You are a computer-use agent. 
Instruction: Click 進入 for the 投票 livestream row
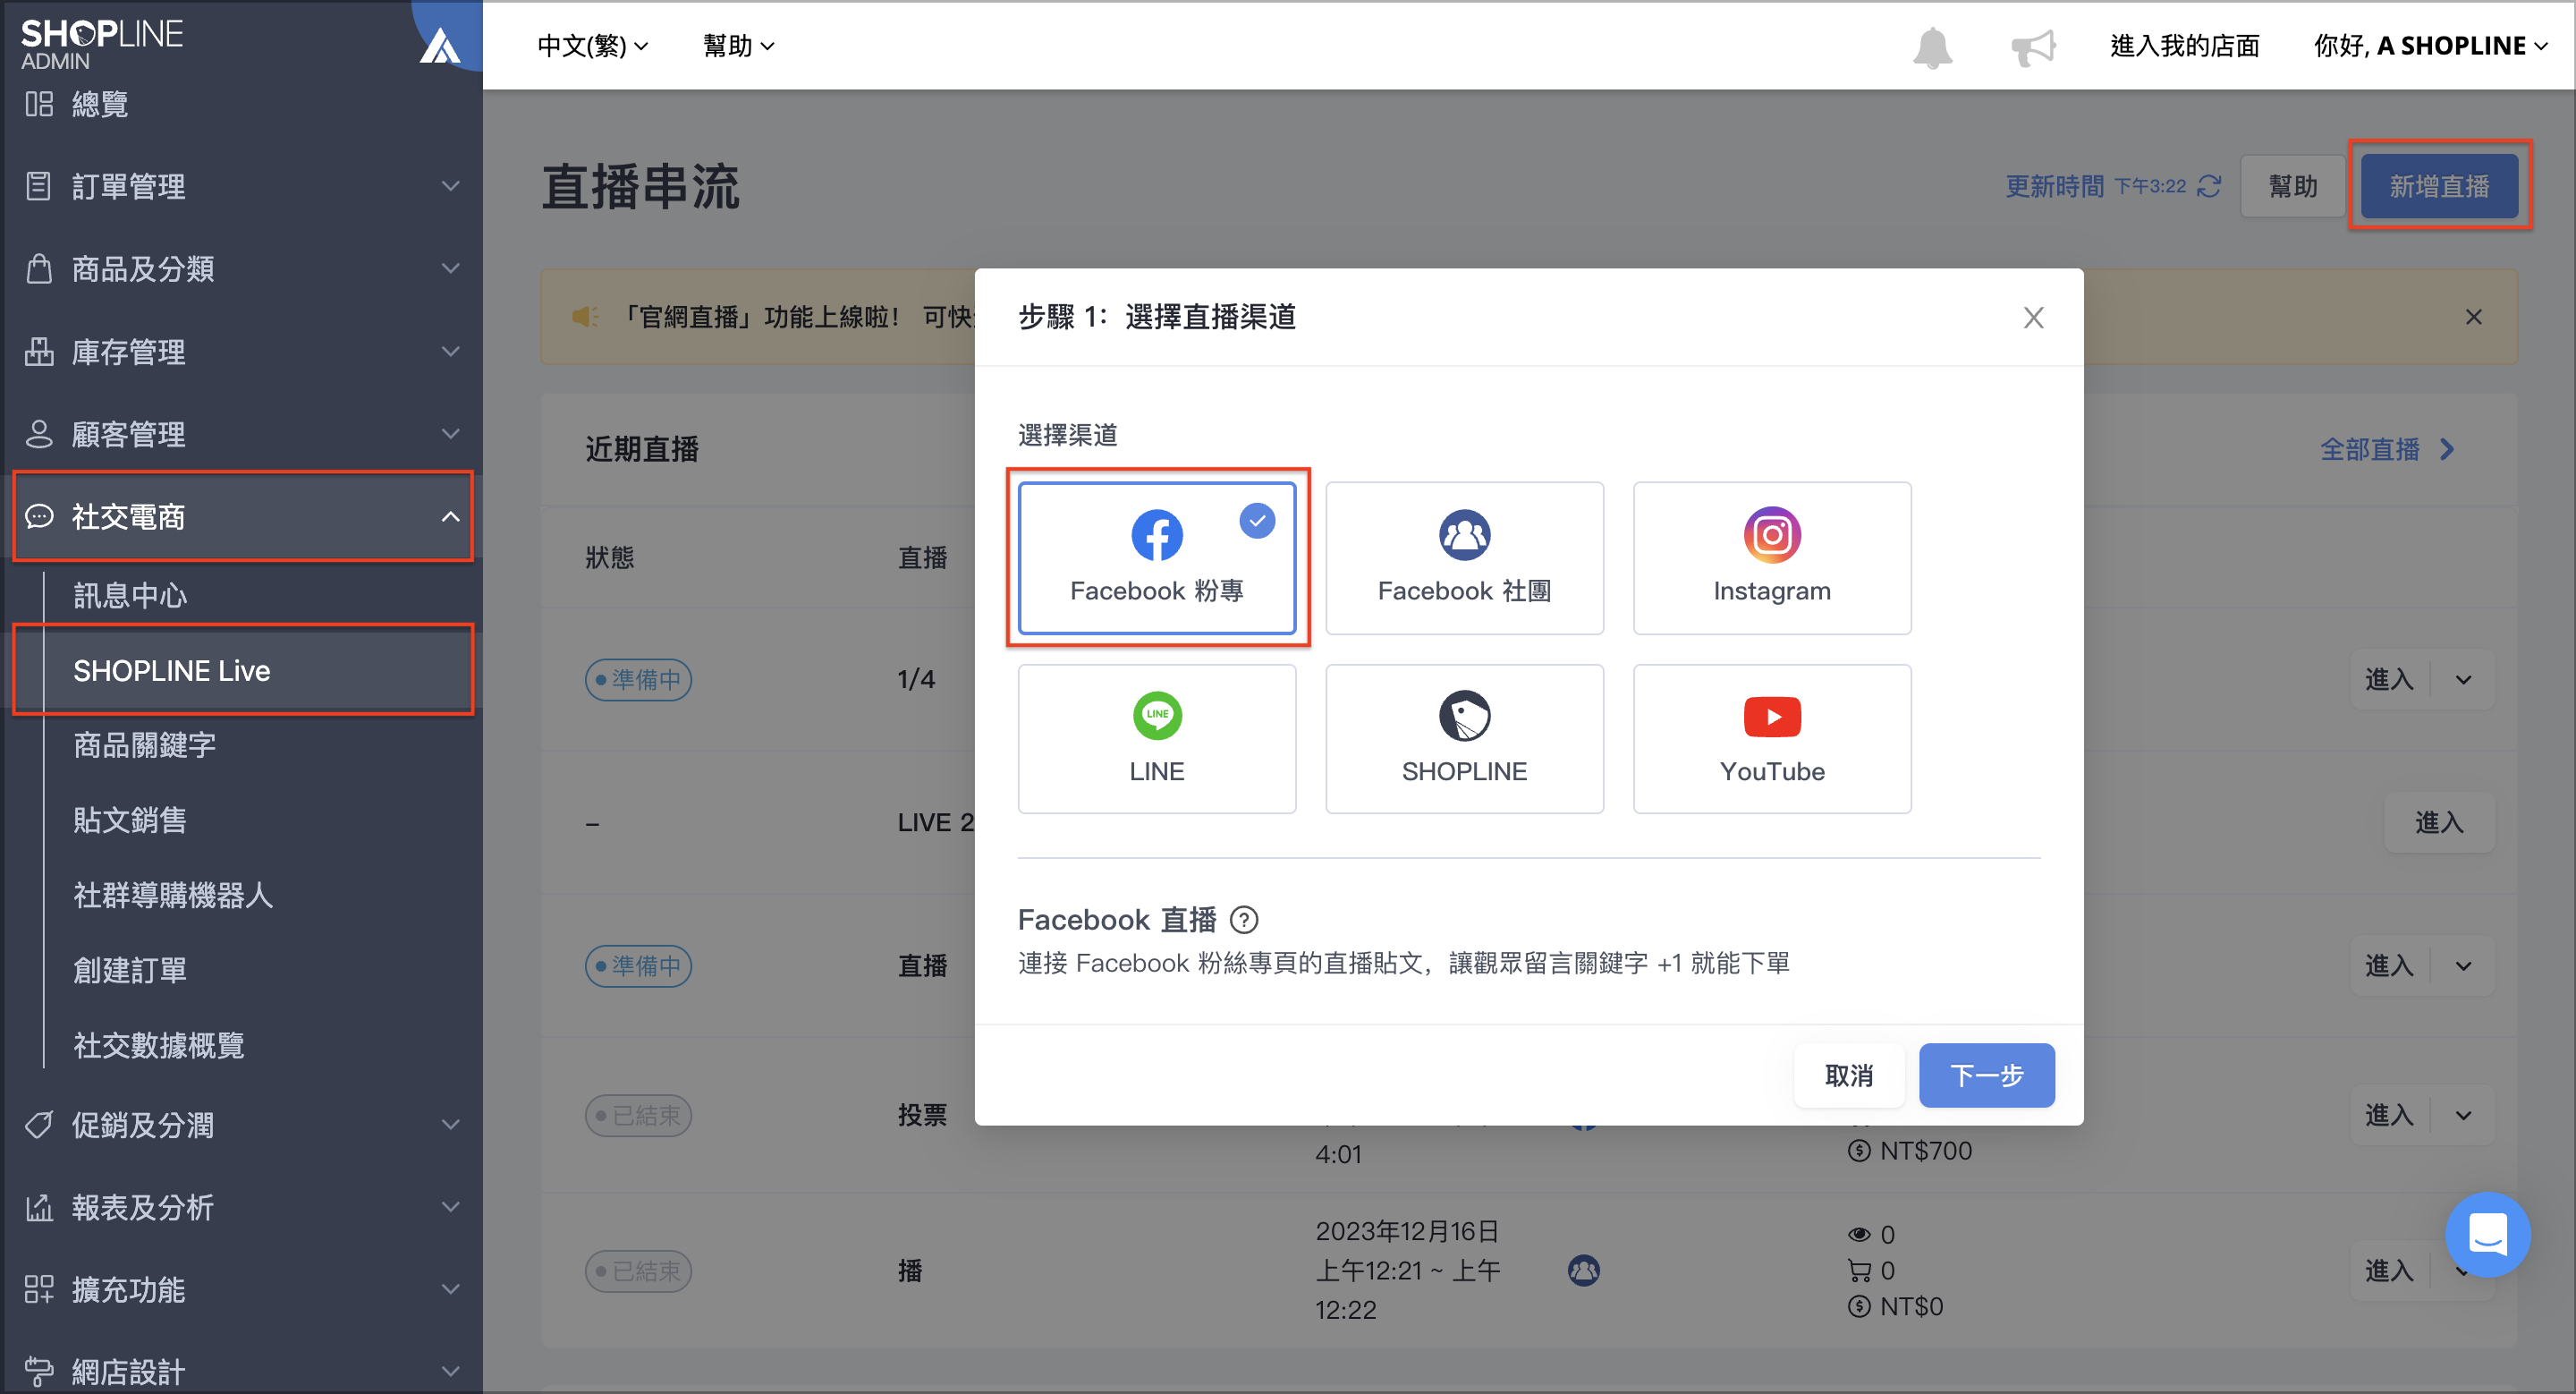coord(2389,1115)
